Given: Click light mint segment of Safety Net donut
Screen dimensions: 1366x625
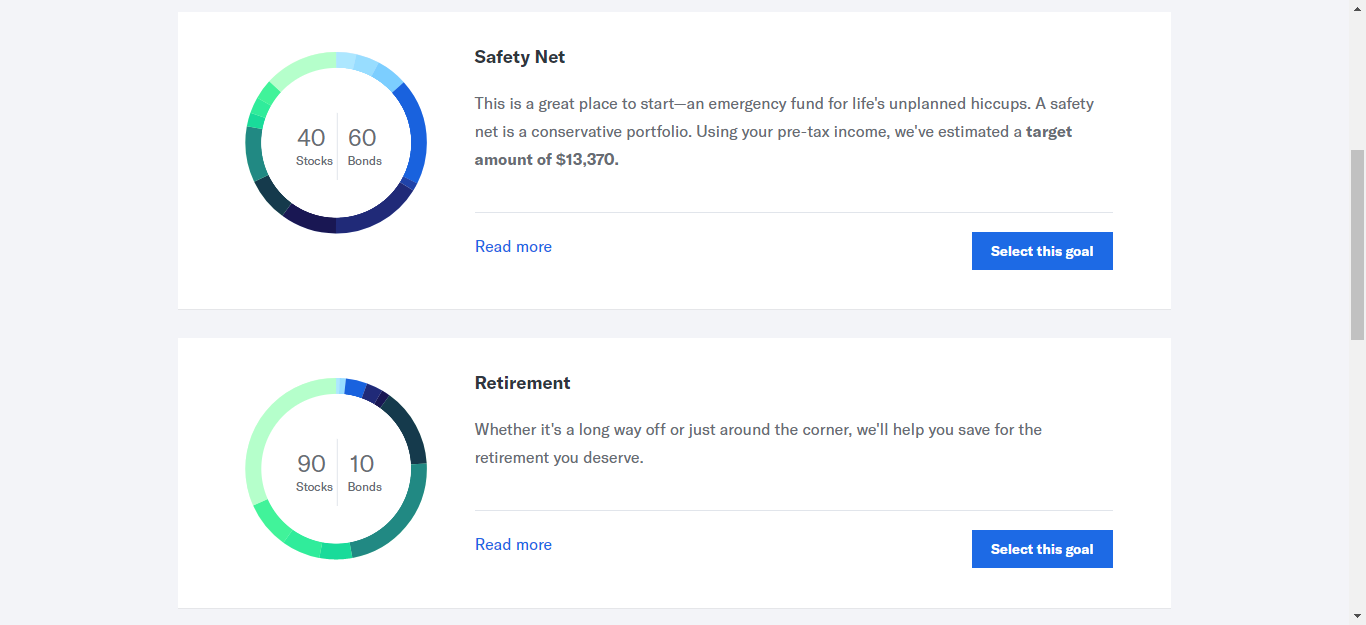Looking at the screenshot, I should tap(300, 66).
